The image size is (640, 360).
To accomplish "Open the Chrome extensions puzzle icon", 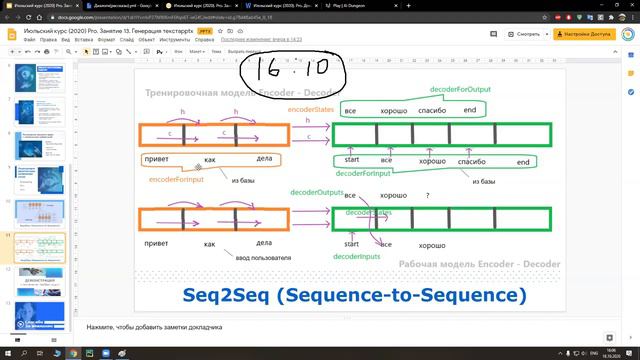I will (611, 18).
